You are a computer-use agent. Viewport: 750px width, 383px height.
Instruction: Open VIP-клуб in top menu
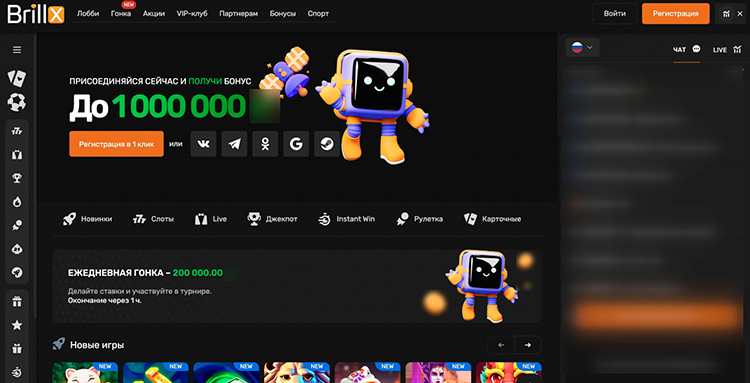(192, 14)
